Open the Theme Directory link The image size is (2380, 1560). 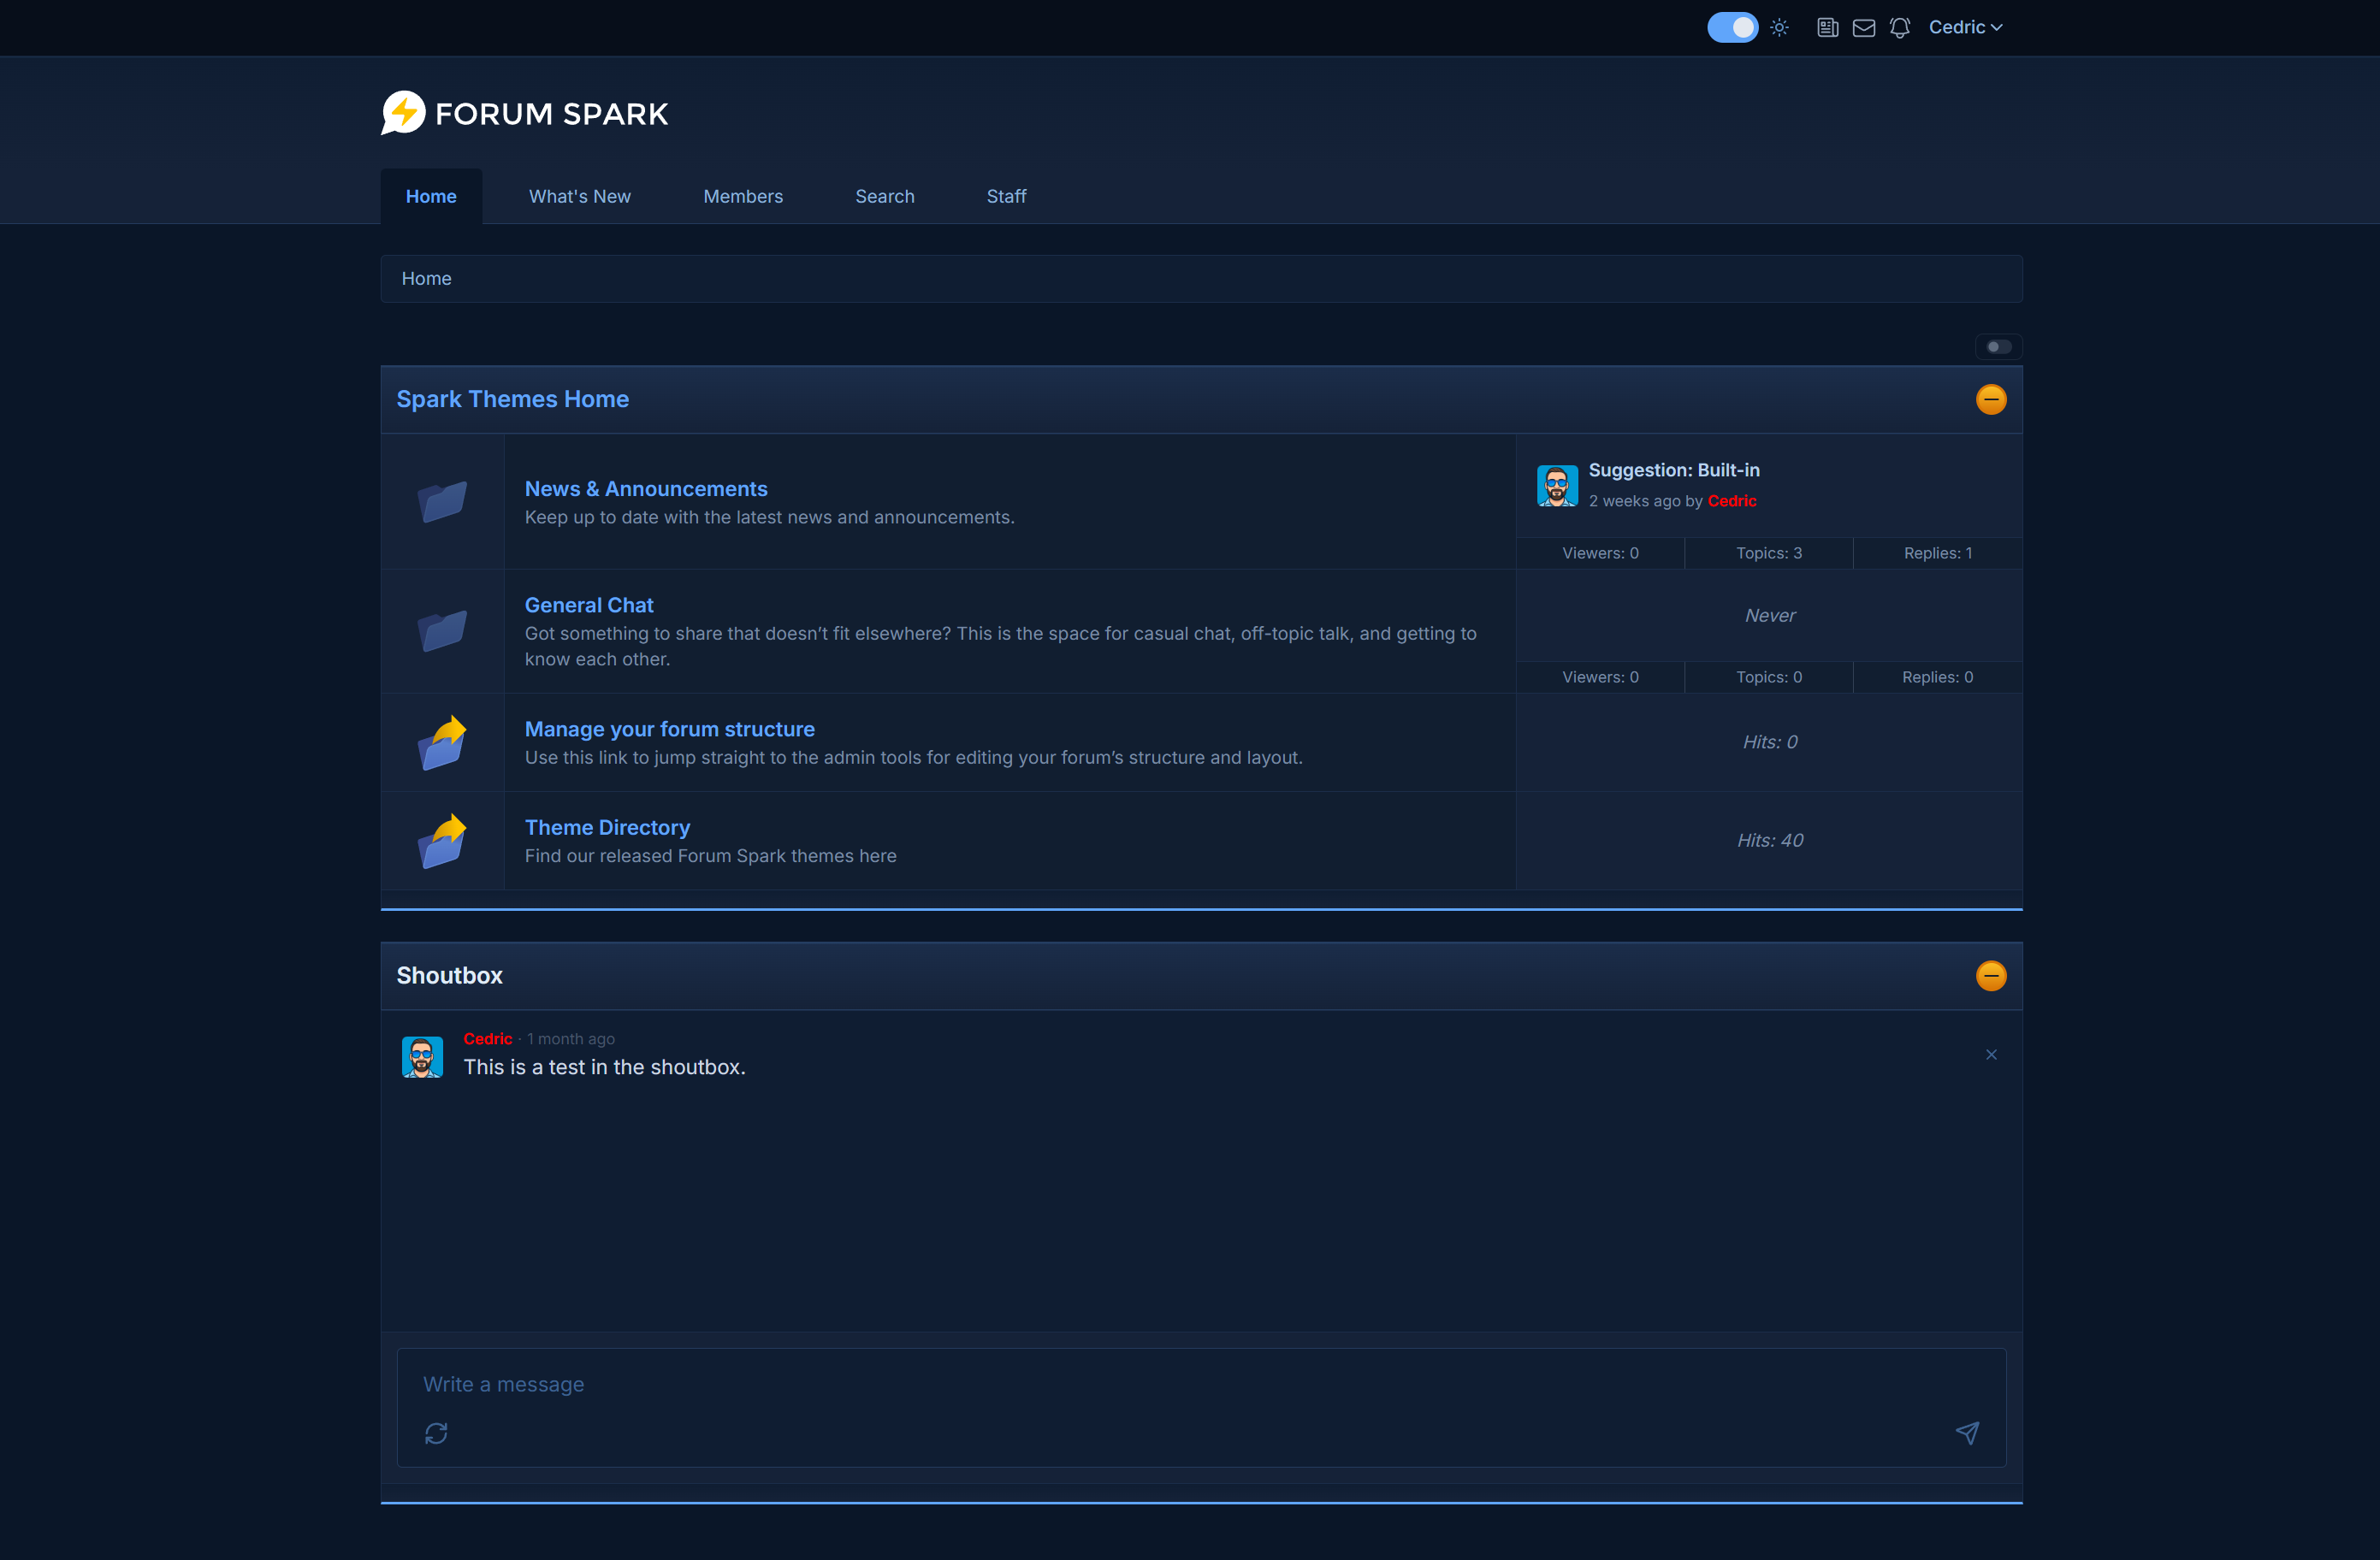(x=607, y=827)
